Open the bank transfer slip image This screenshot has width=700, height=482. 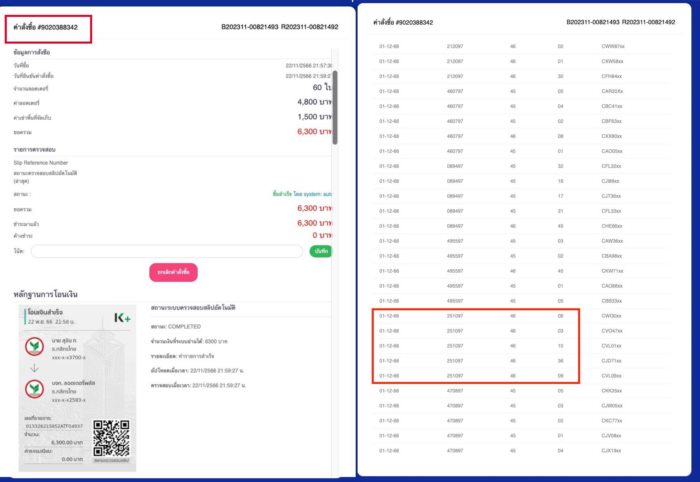tap(78, 385)
